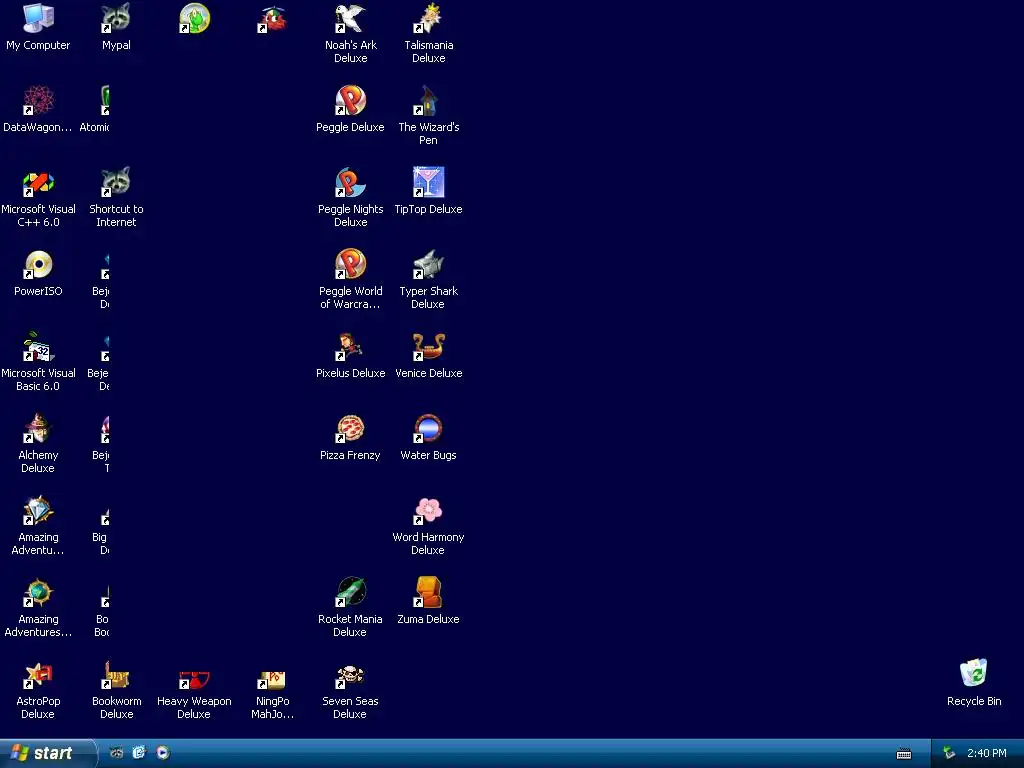Select the Heavy Weapon Deluxe icon

(194, 679)
